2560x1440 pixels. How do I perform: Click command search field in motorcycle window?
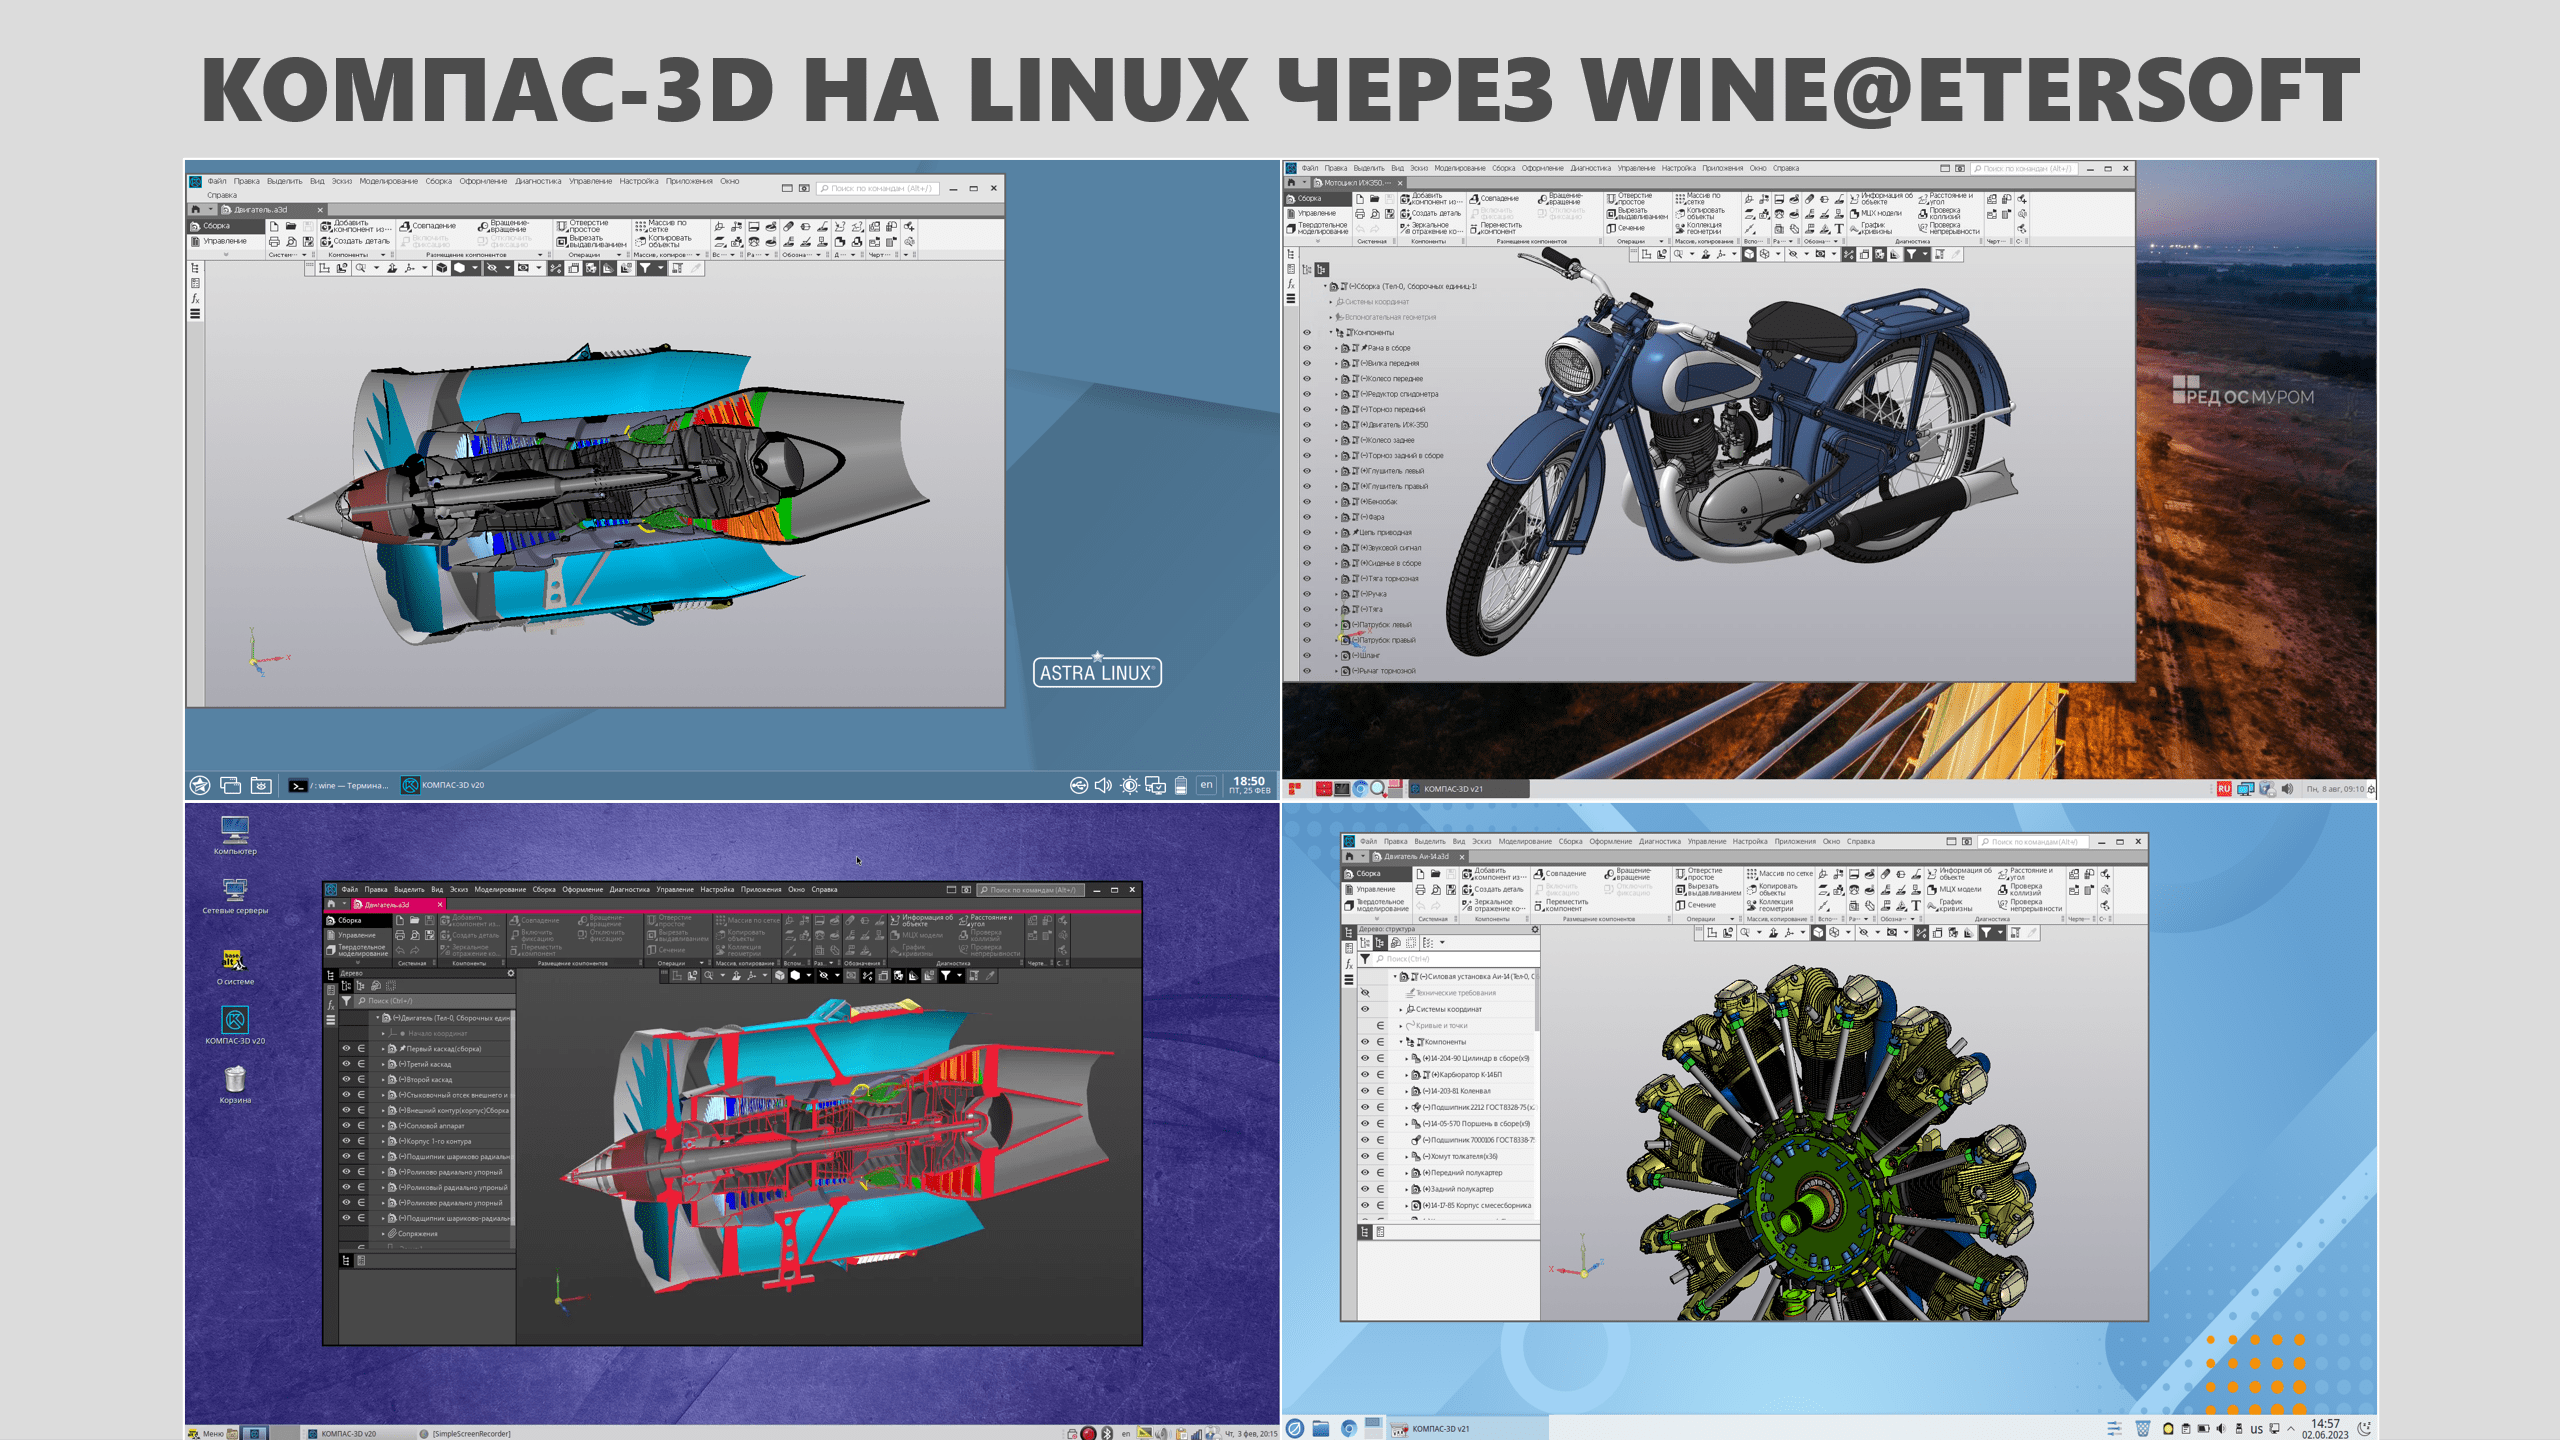[2023, 169]
